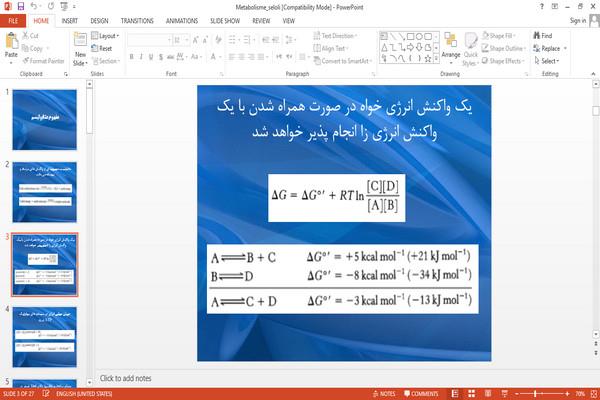This screenshot has width=600, height=400.
Task: Switch to Reading View icon
Action: pyautogui.click(x=488, y=393)
